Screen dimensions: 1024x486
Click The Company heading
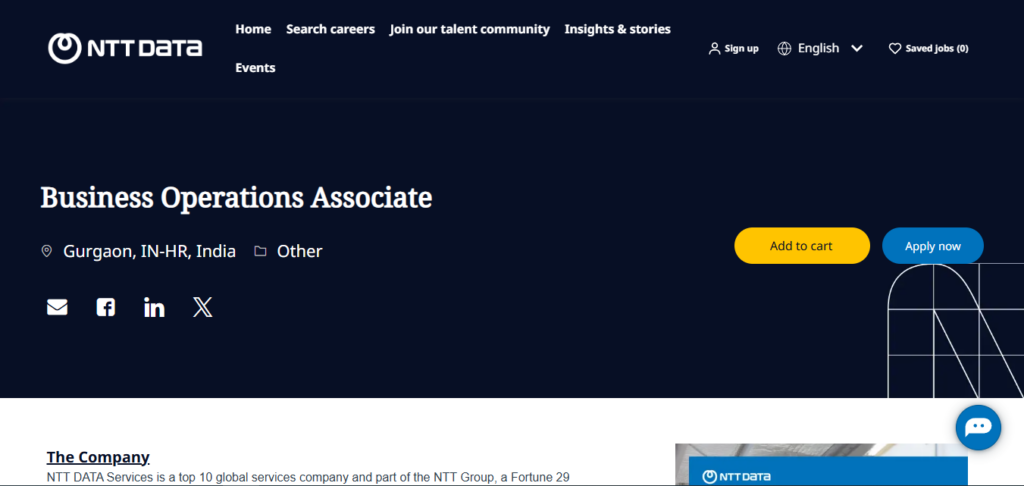pos(98,457)
